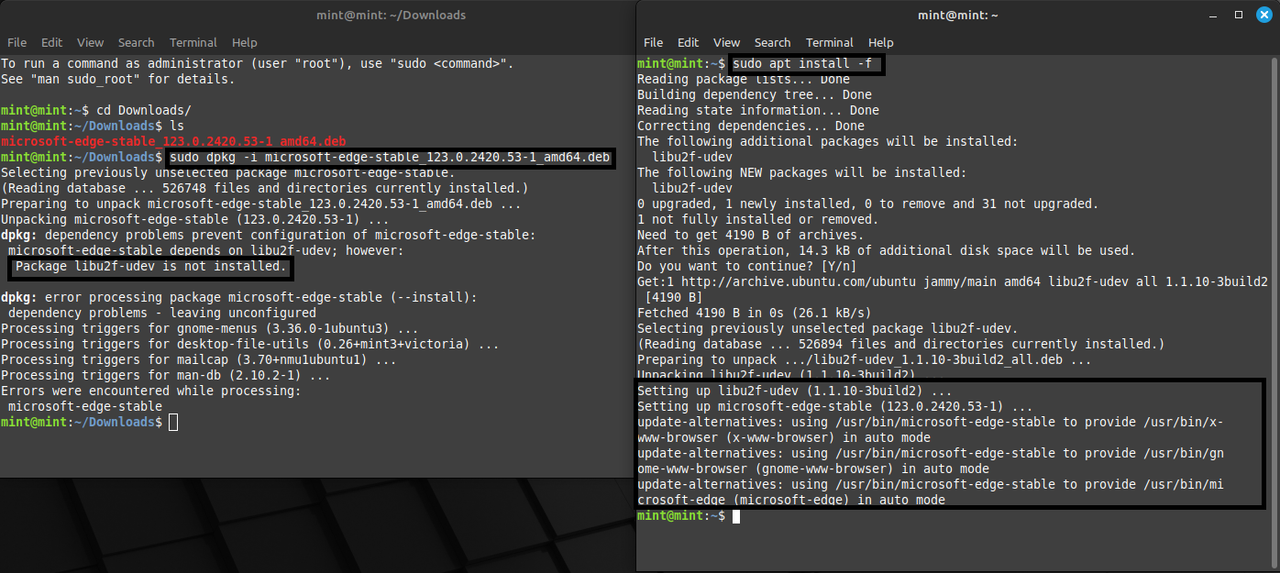1280x573 pixels.
Task: Click 'Errors were encountered while processing:' line
Action: coord(150,391)
